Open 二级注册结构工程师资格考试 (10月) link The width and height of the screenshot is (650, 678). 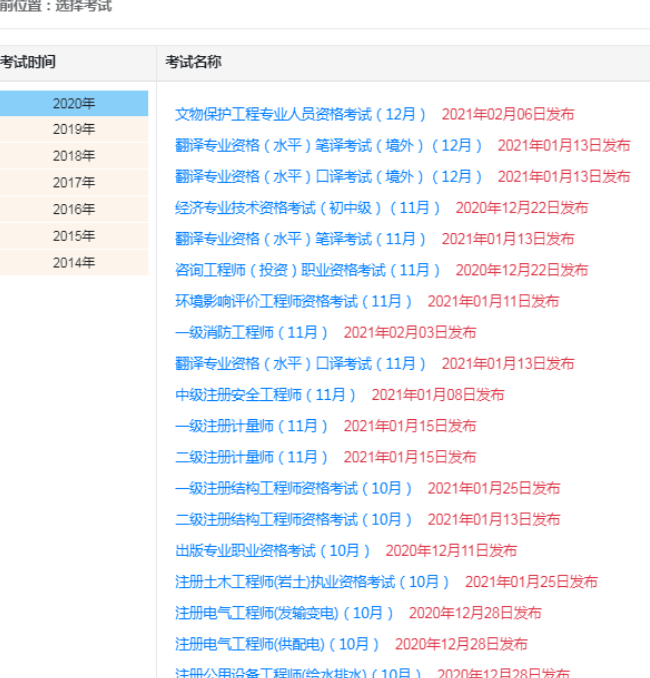pos(294,520)
